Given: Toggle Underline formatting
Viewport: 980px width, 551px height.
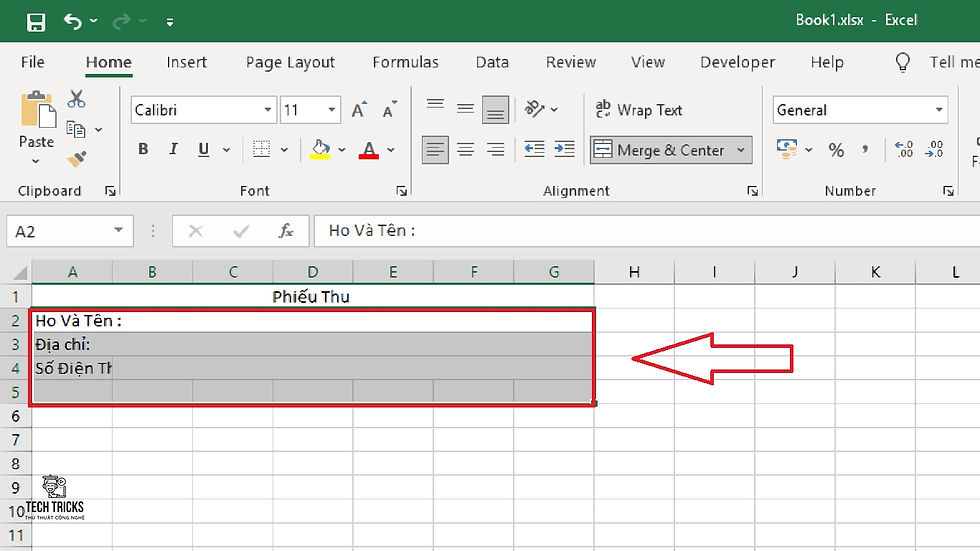Looking at the screenshot, I should point(203,149).
